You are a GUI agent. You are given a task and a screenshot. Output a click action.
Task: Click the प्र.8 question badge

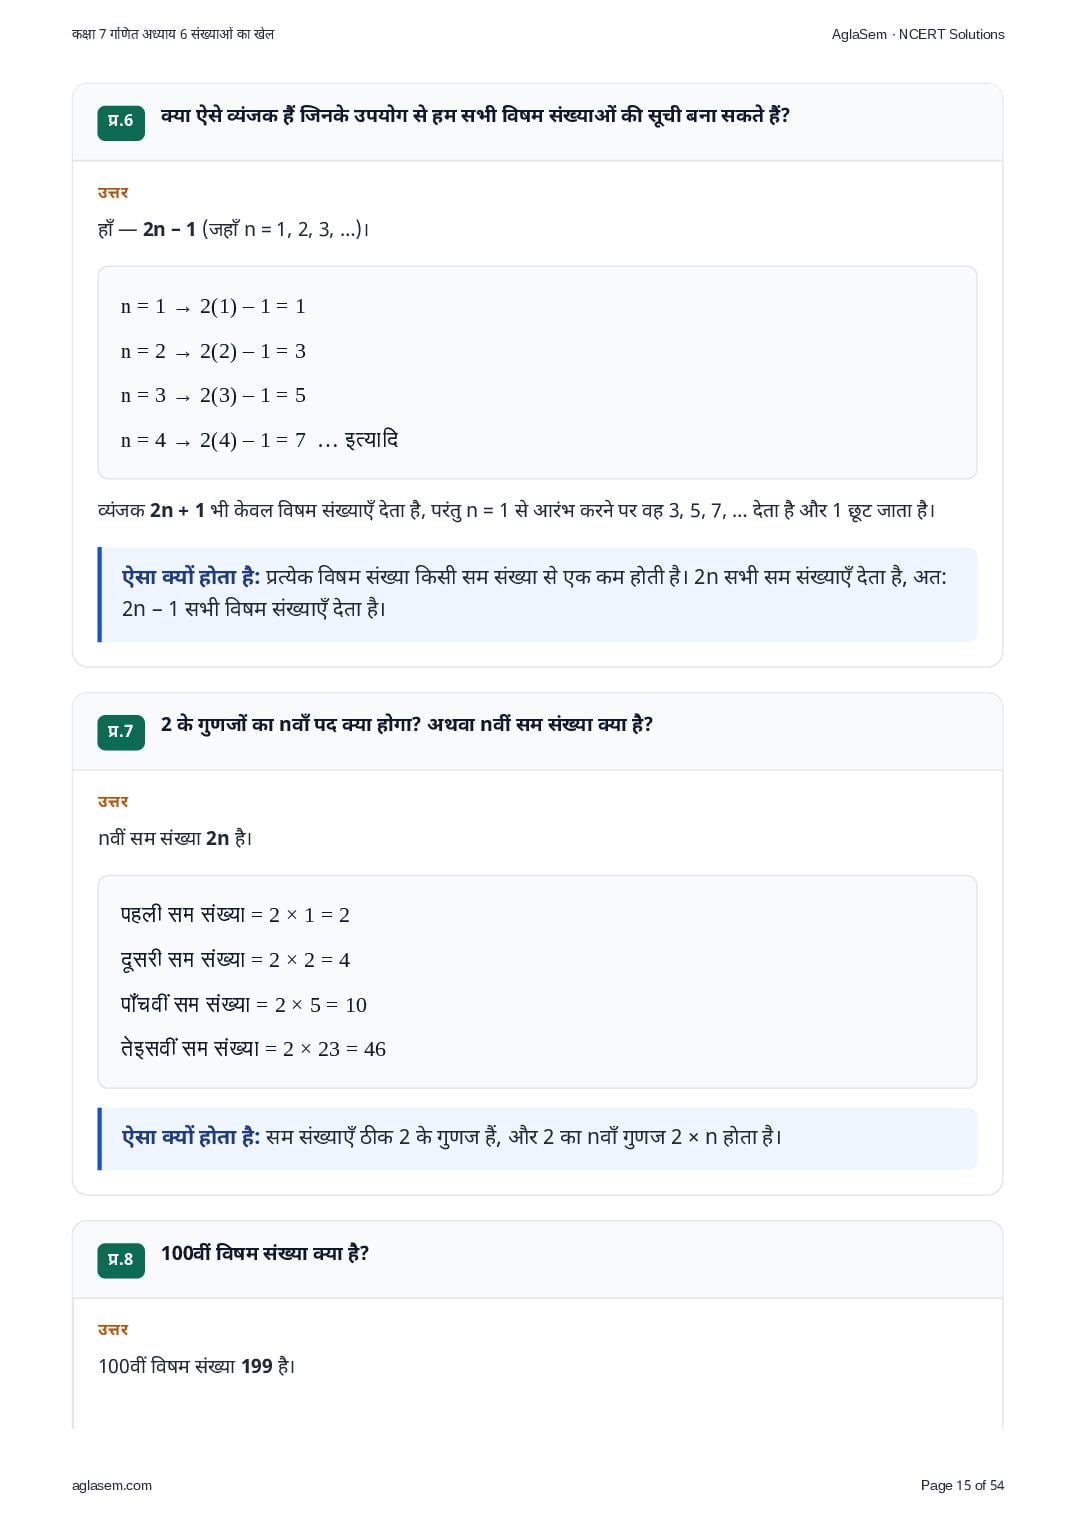tap(121, 1260)
